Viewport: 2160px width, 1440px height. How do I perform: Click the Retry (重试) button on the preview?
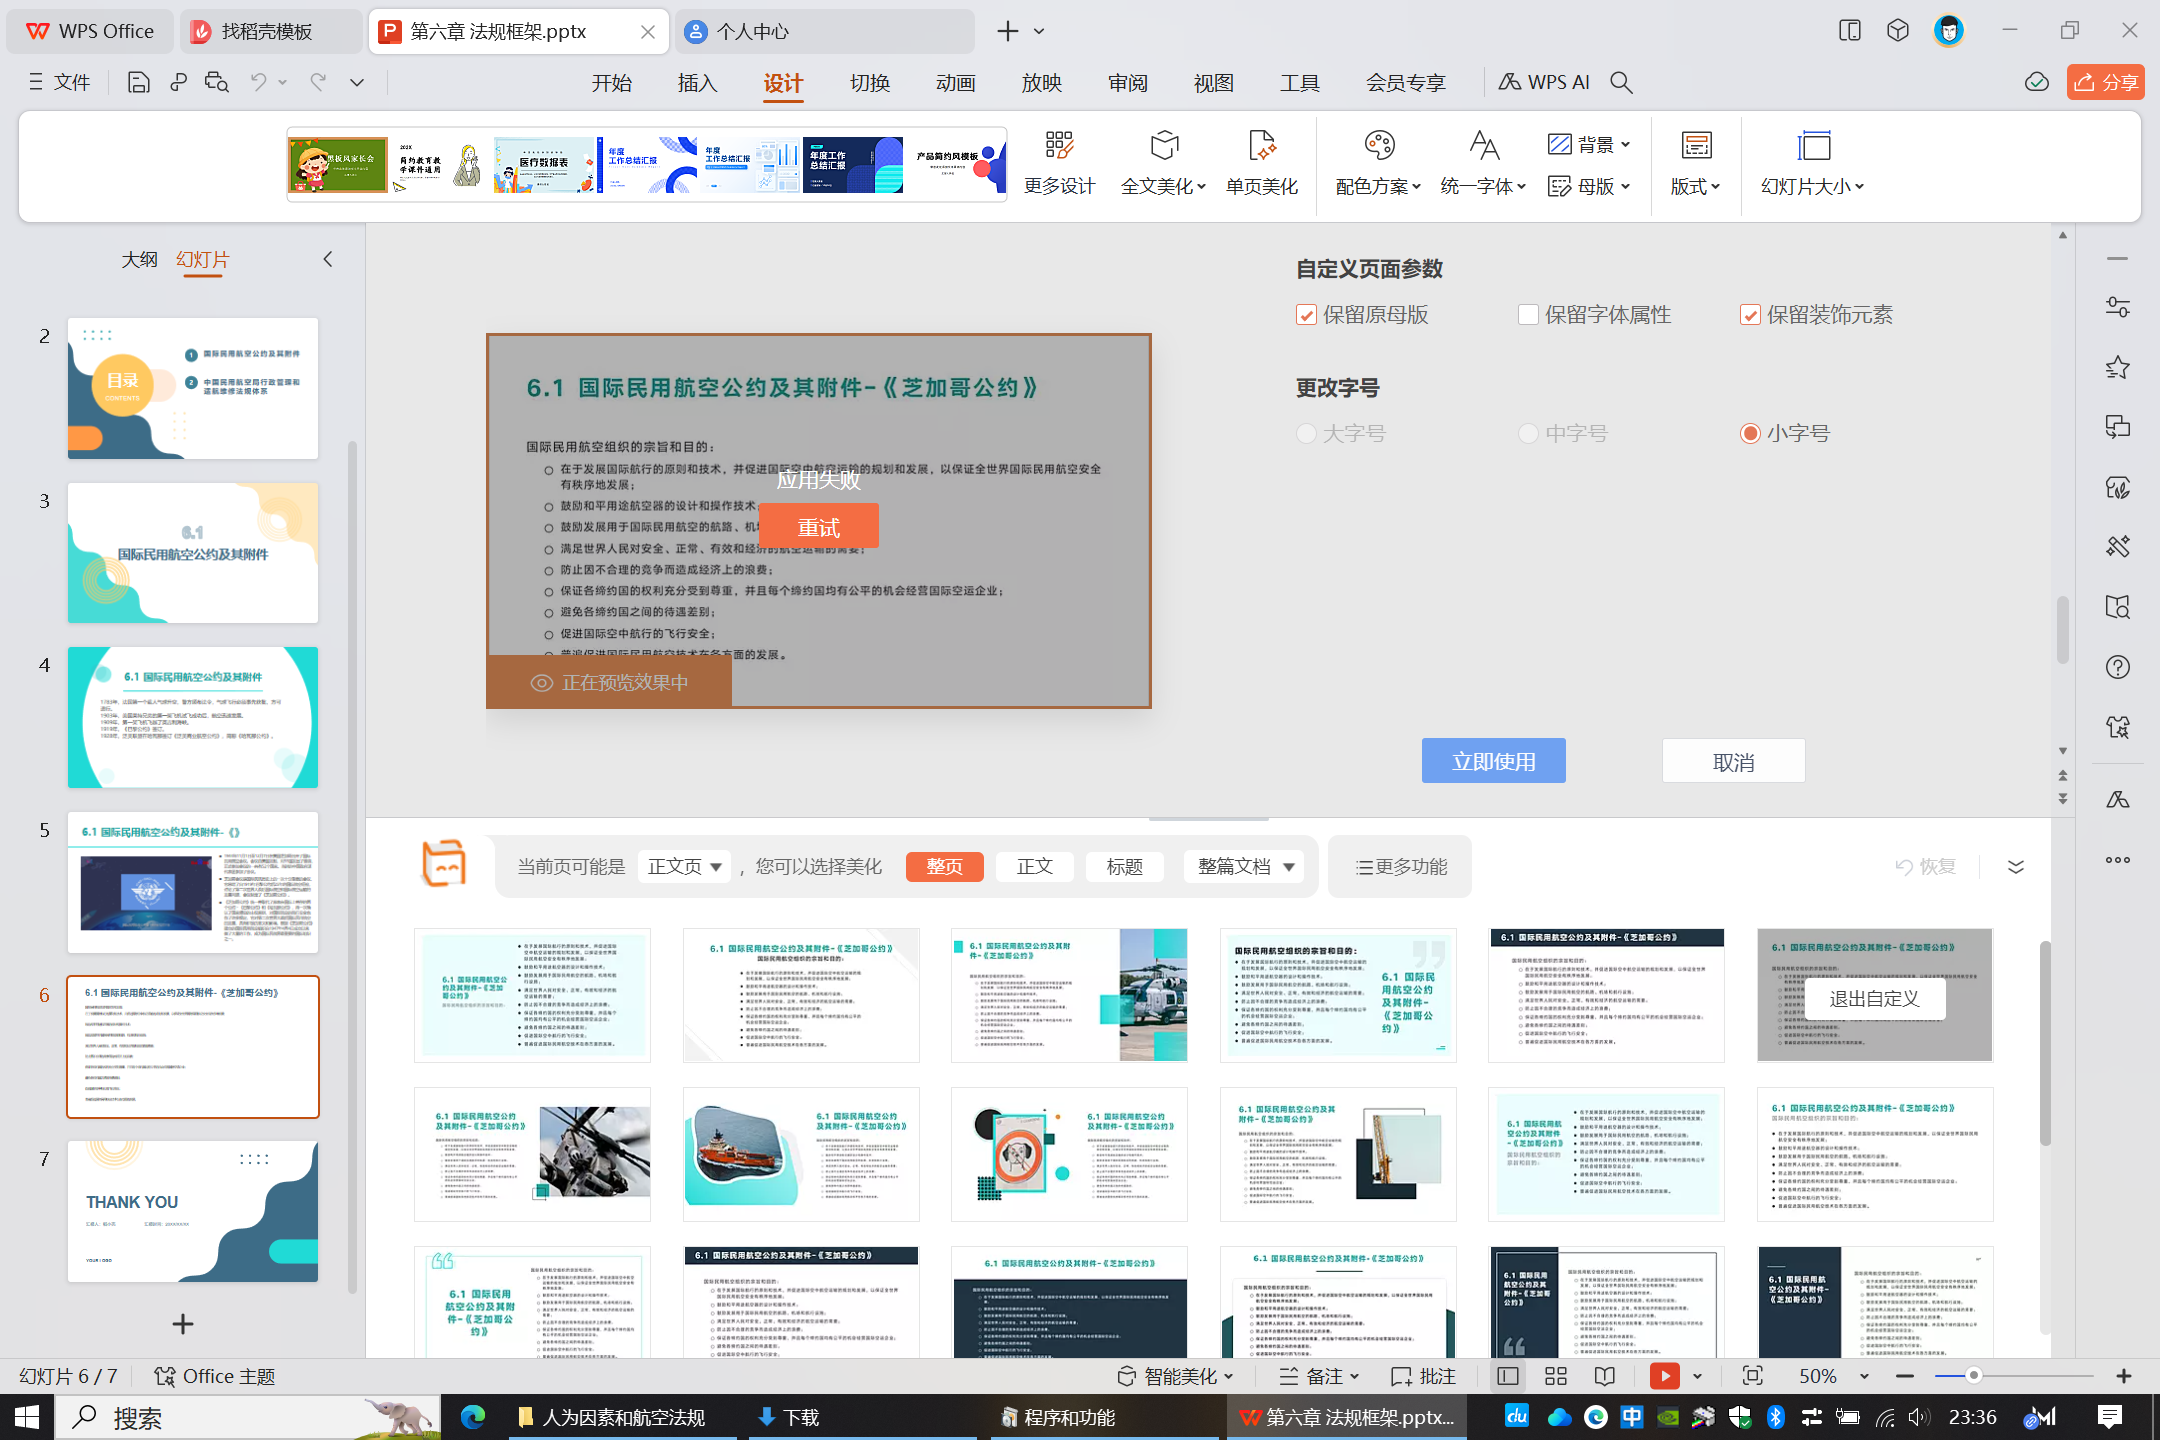tap(819, 526)
